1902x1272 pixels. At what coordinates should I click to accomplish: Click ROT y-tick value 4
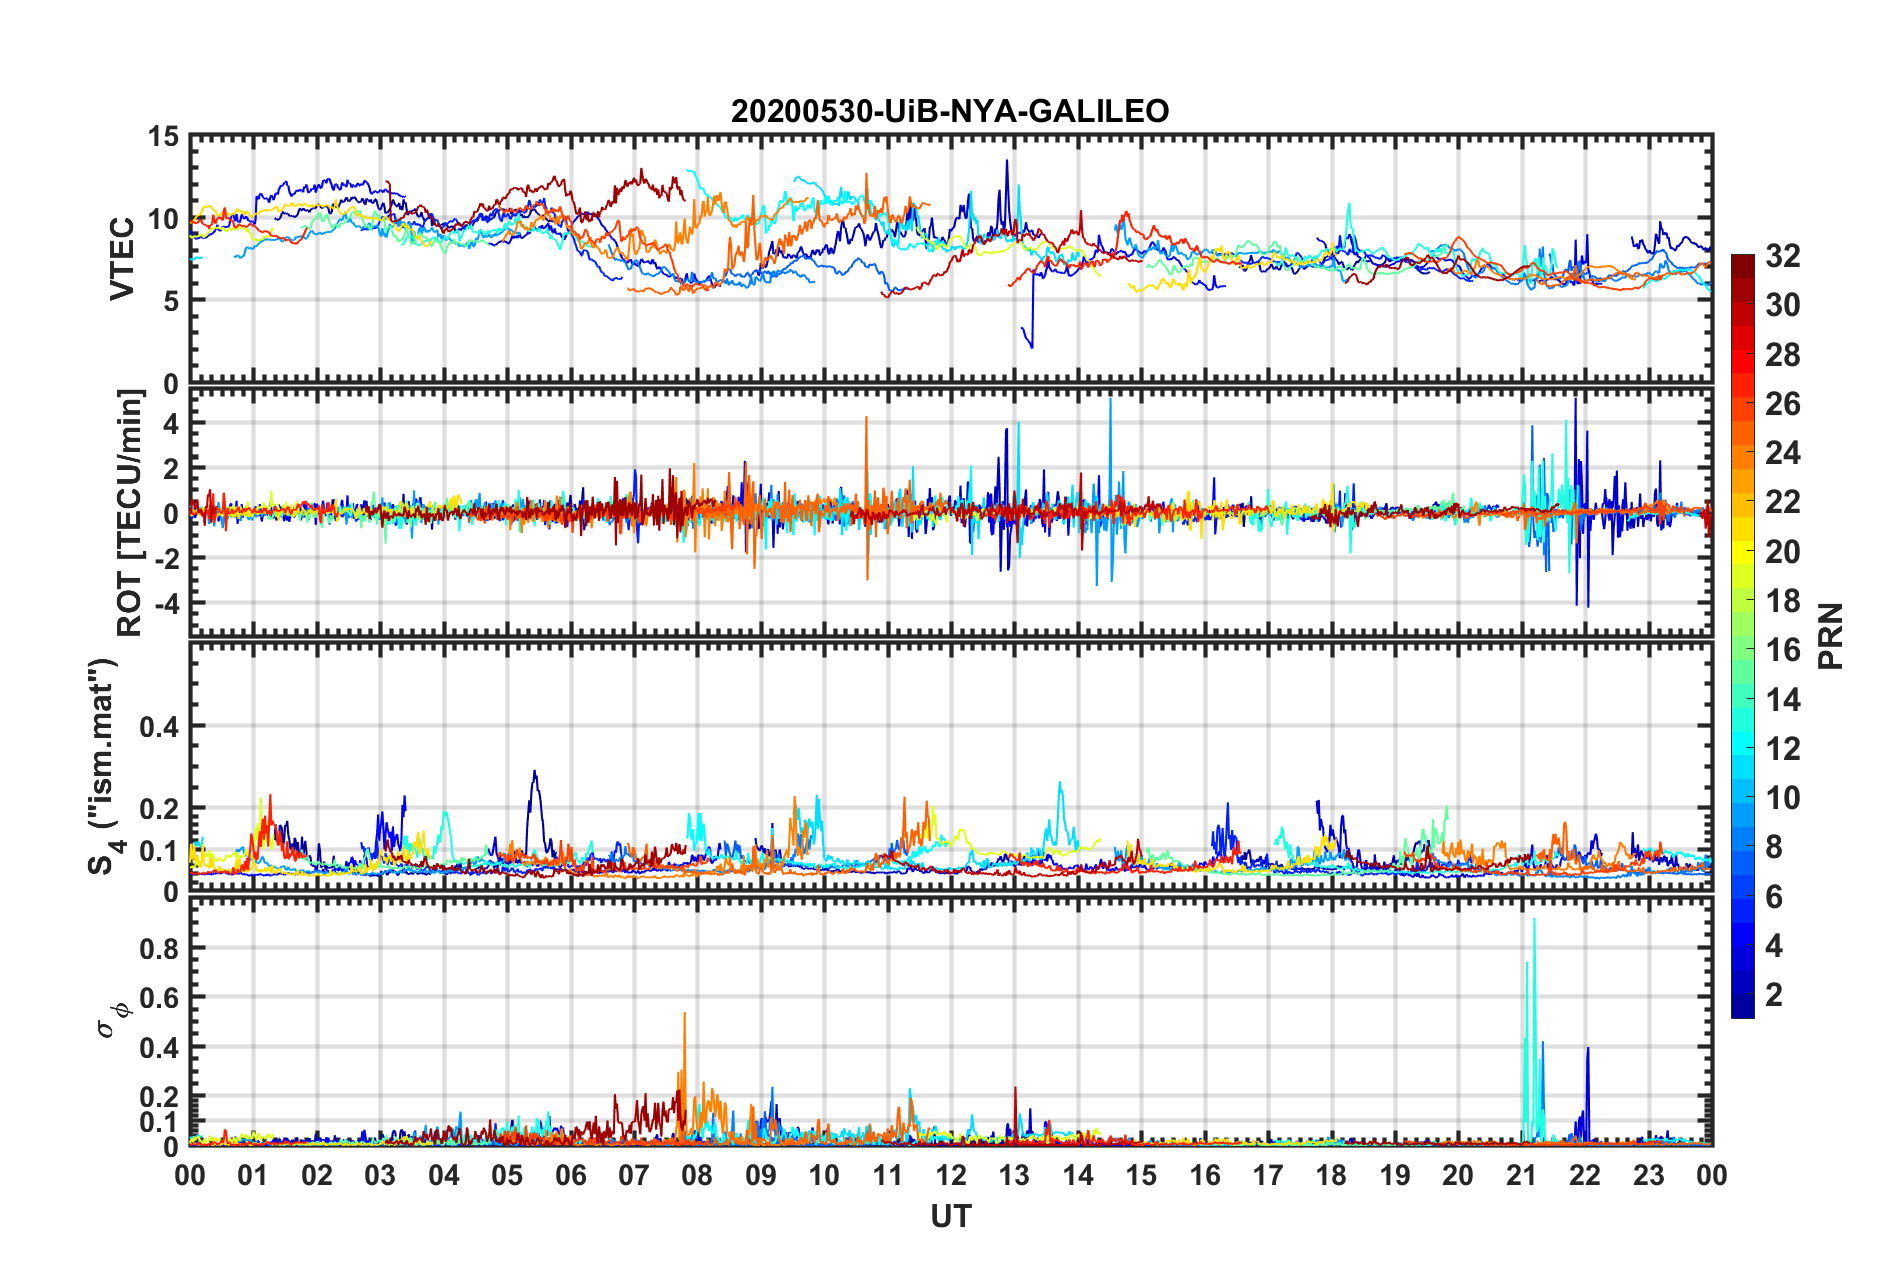(x=172, y=424)
